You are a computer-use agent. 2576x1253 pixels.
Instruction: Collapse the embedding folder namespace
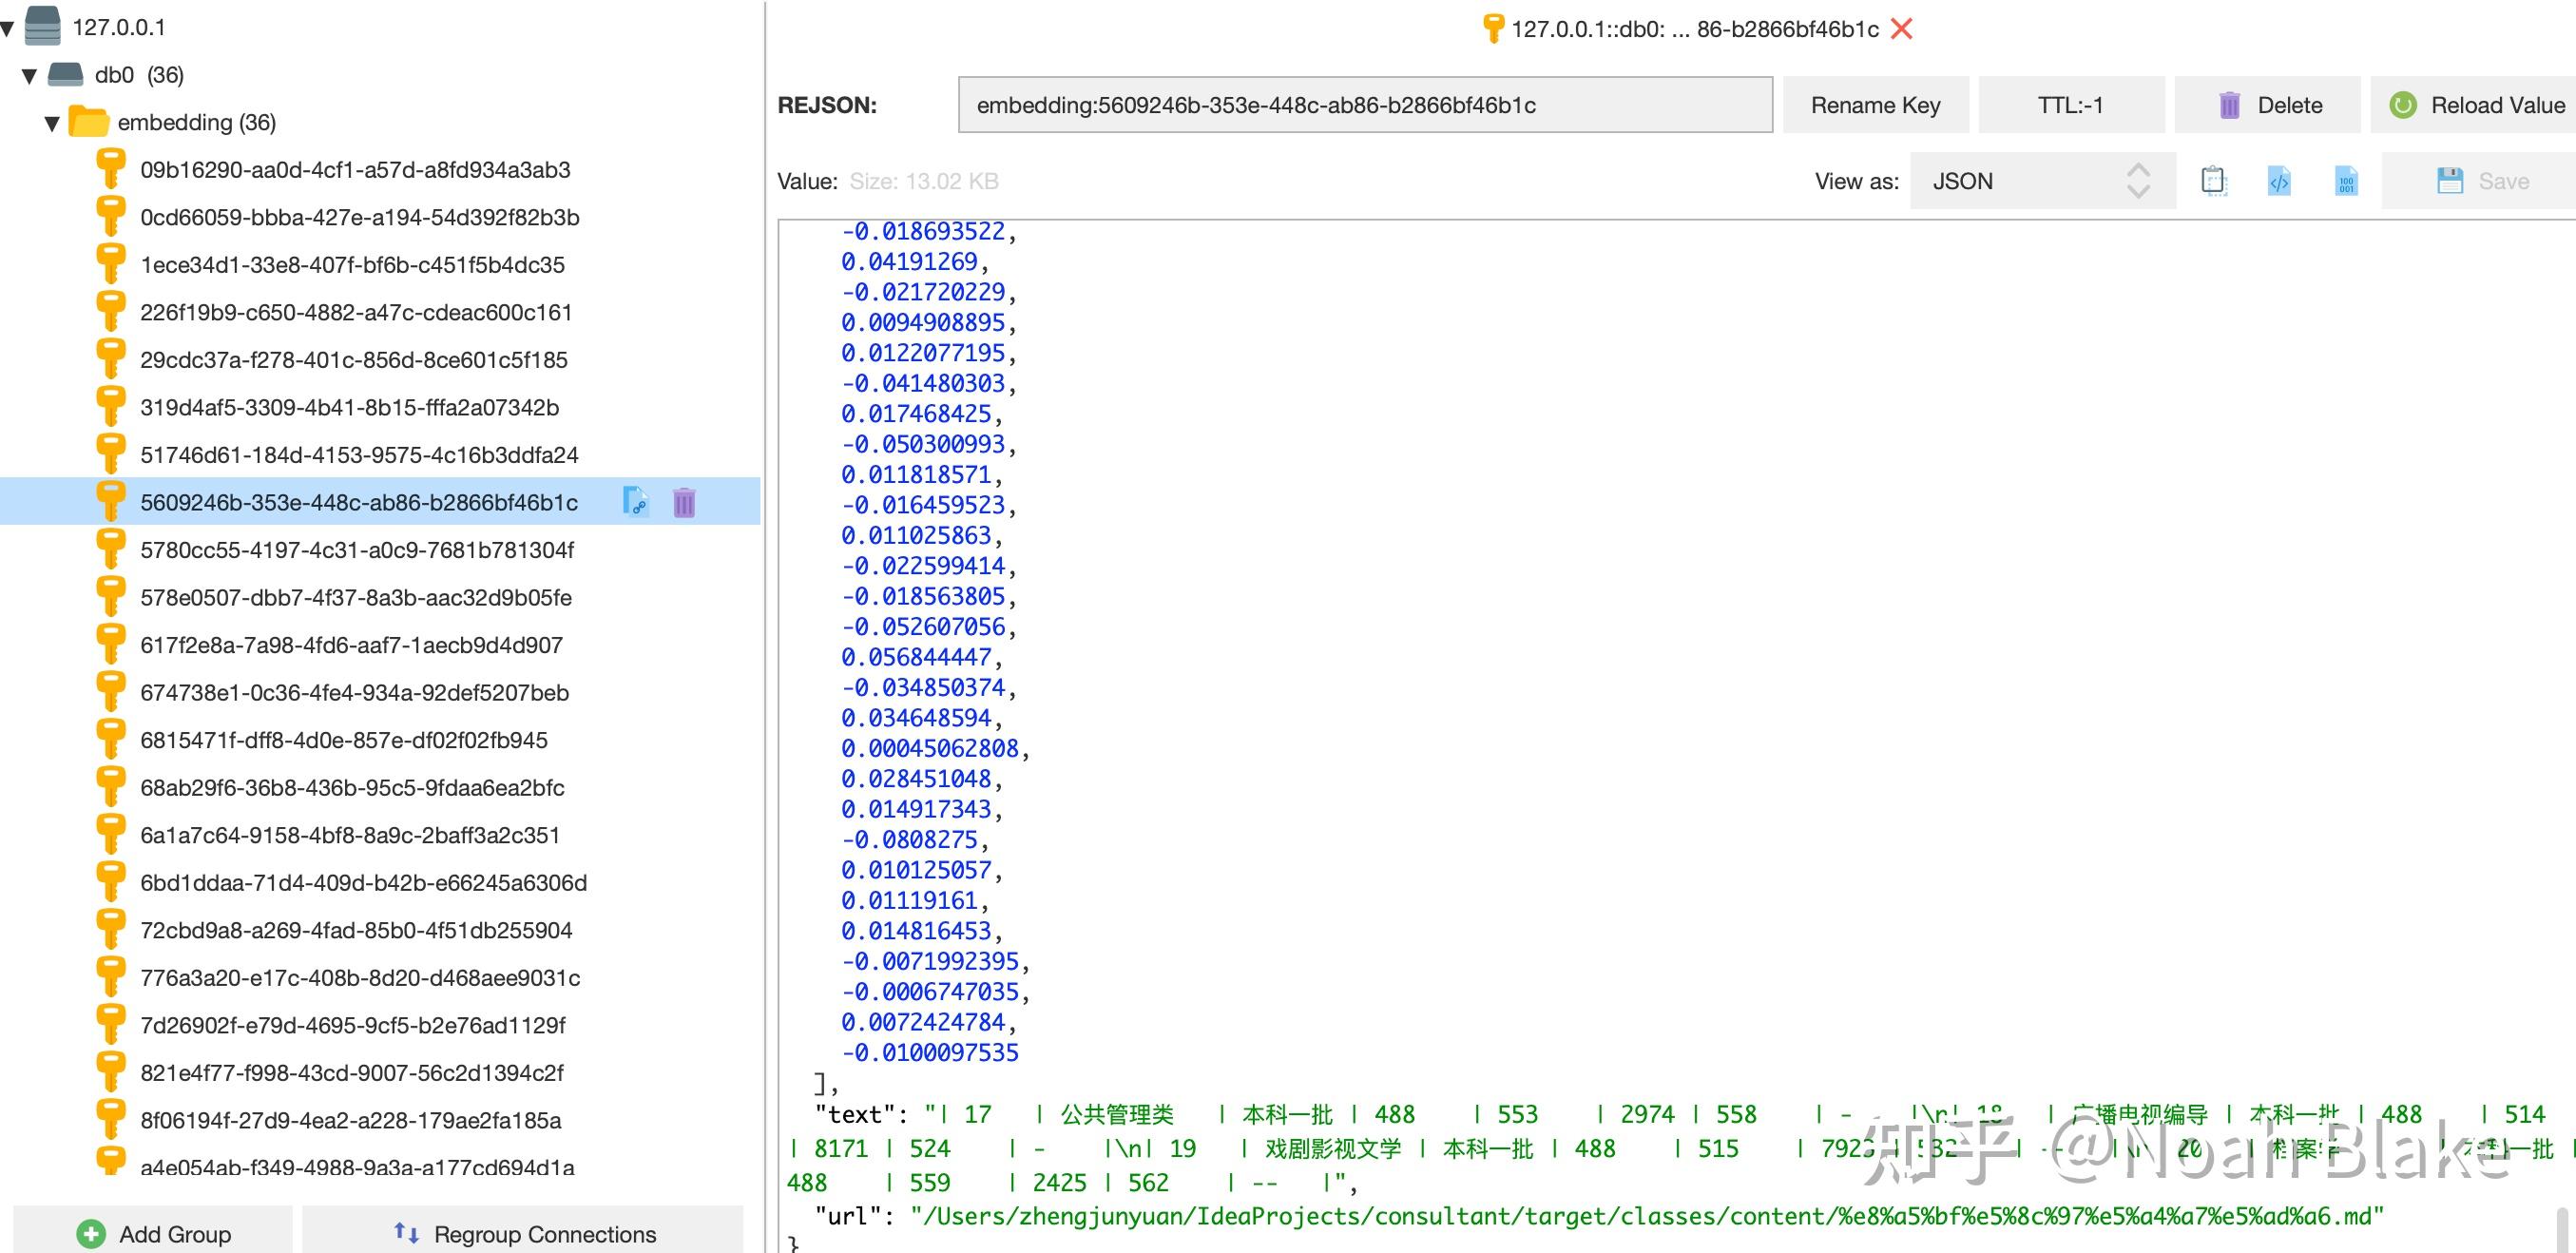tap(52, 123)
